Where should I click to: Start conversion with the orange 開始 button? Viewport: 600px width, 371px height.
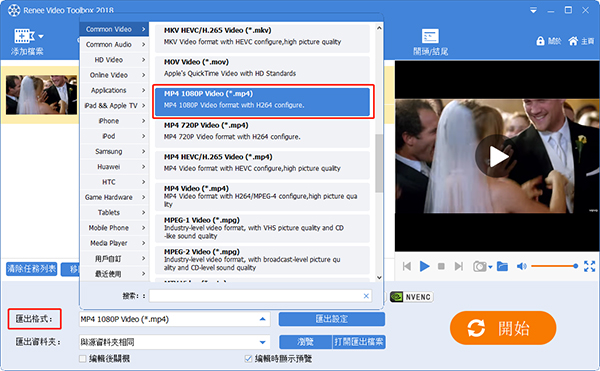503,328
